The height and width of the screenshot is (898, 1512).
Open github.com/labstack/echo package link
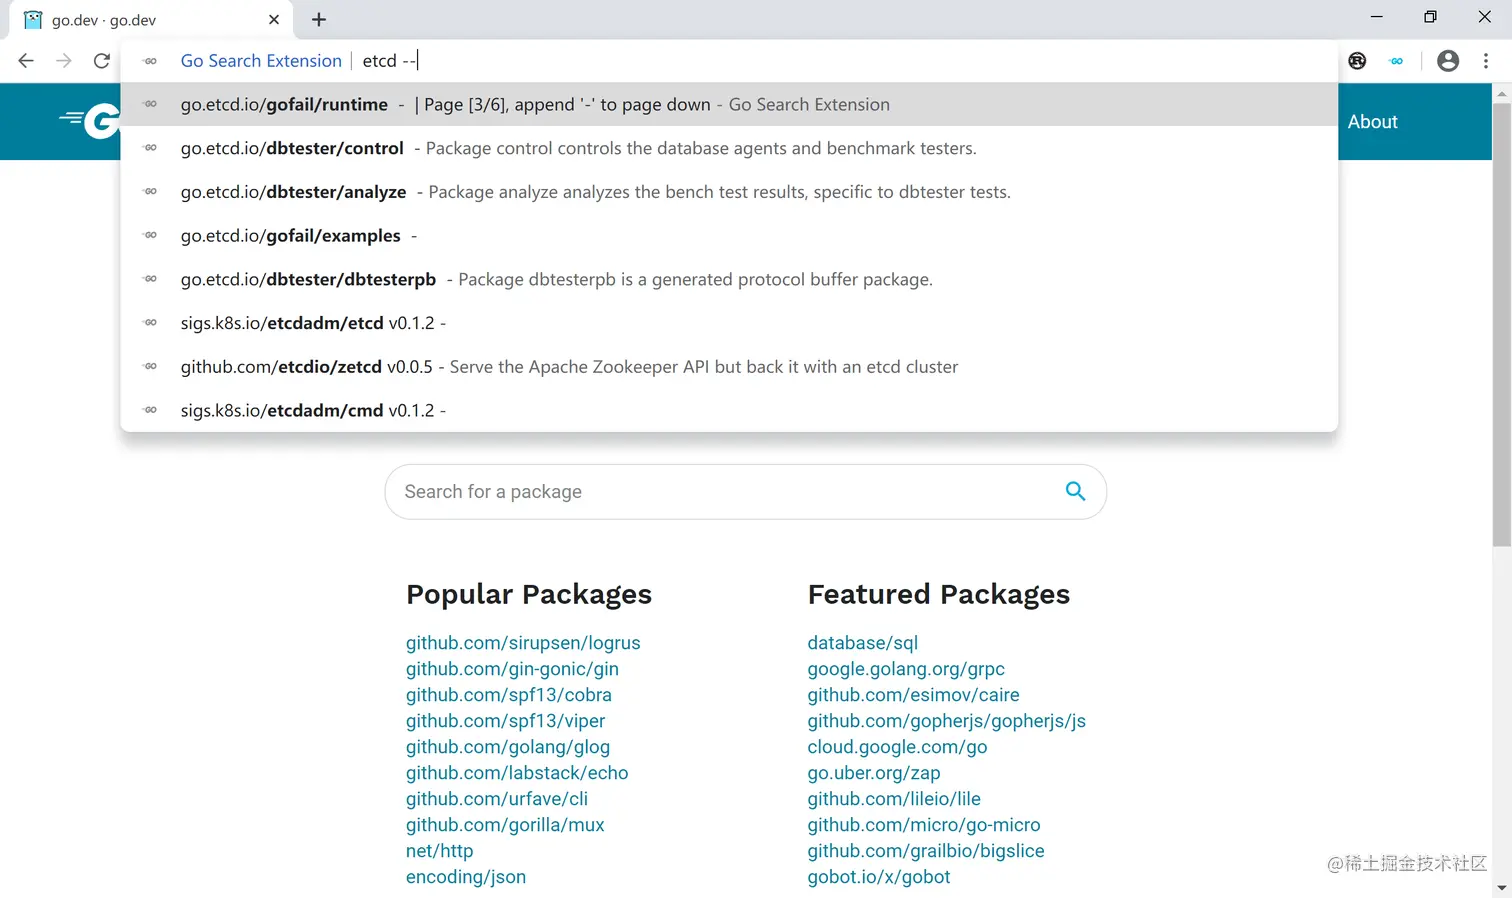[517, 773]
